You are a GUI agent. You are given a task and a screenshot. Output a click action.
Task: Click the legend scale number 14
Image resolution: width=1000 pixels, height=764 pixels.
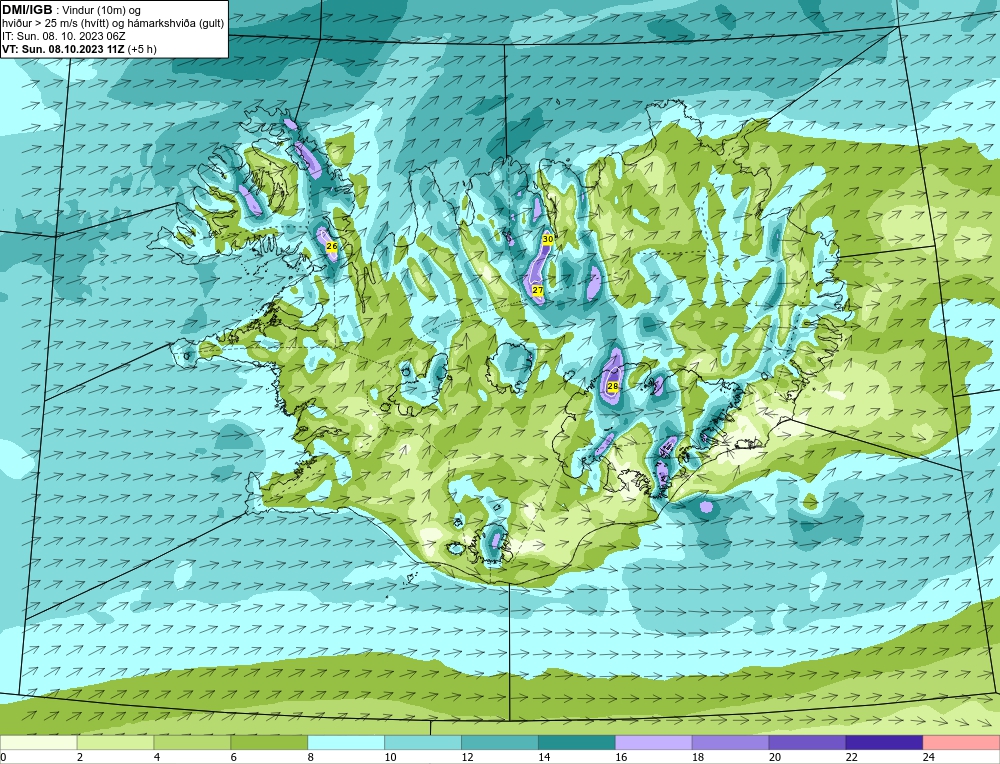pyautogui.click(x=544, y=757)
